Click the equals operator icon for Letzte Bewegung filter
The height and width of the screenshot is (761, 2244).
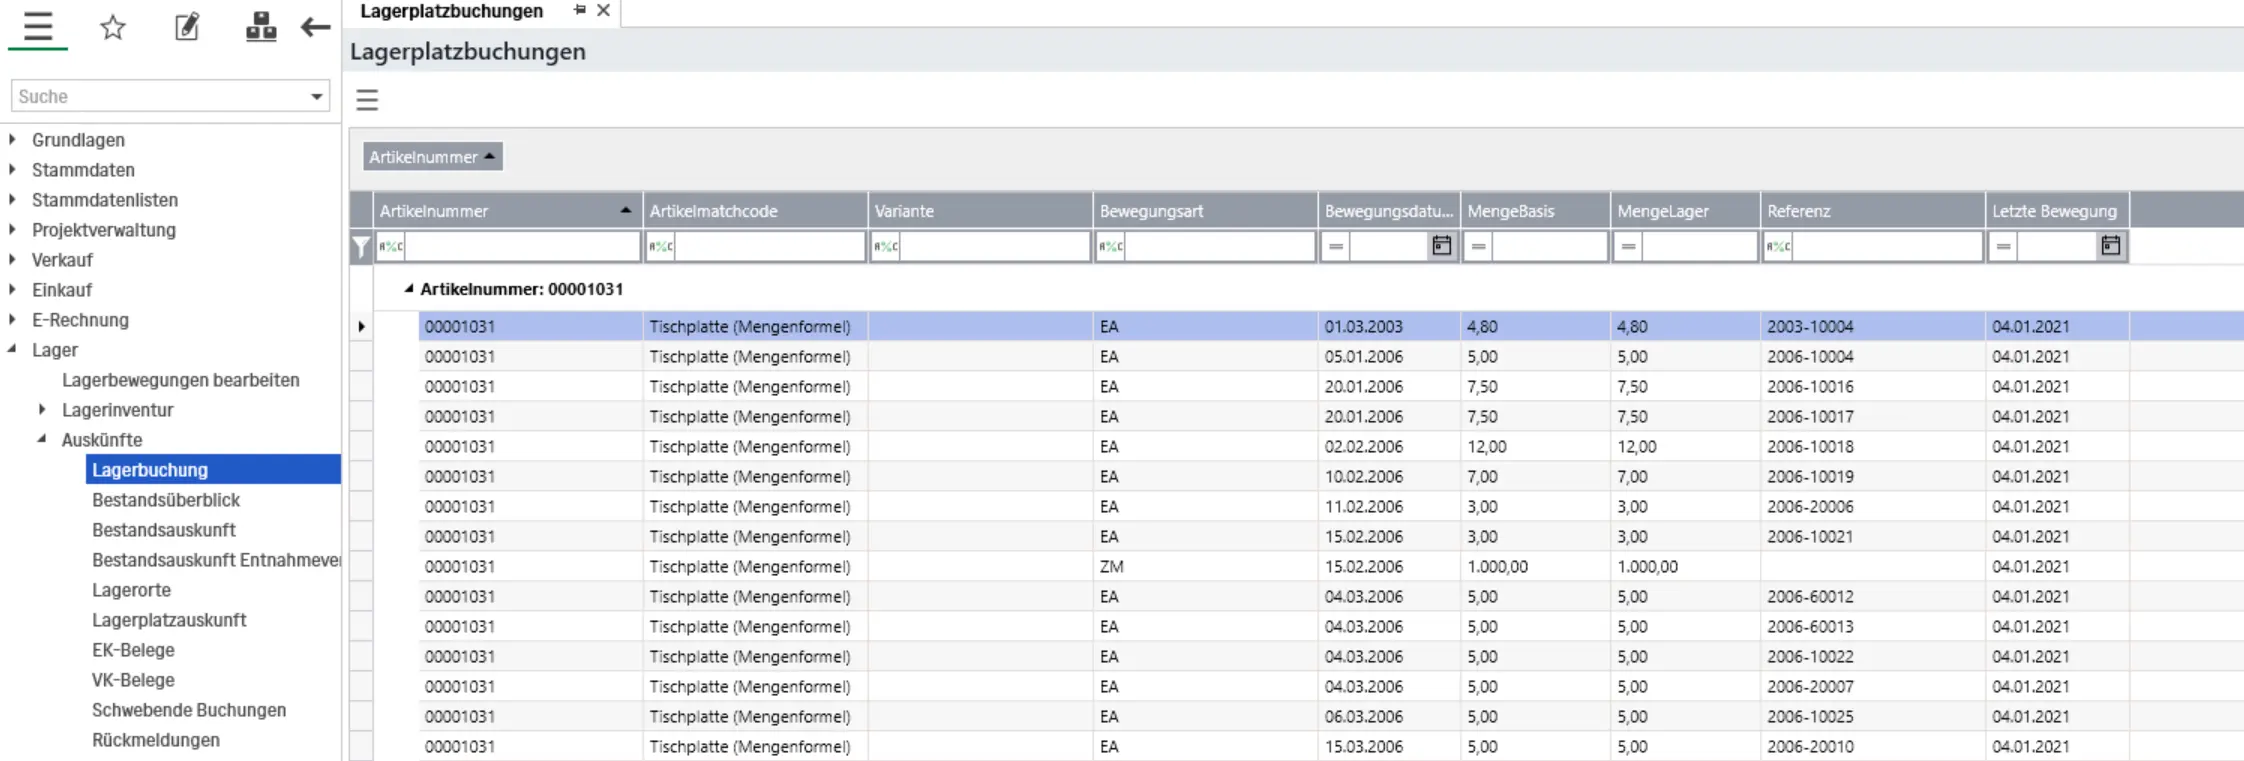[x=2003, y=246]
